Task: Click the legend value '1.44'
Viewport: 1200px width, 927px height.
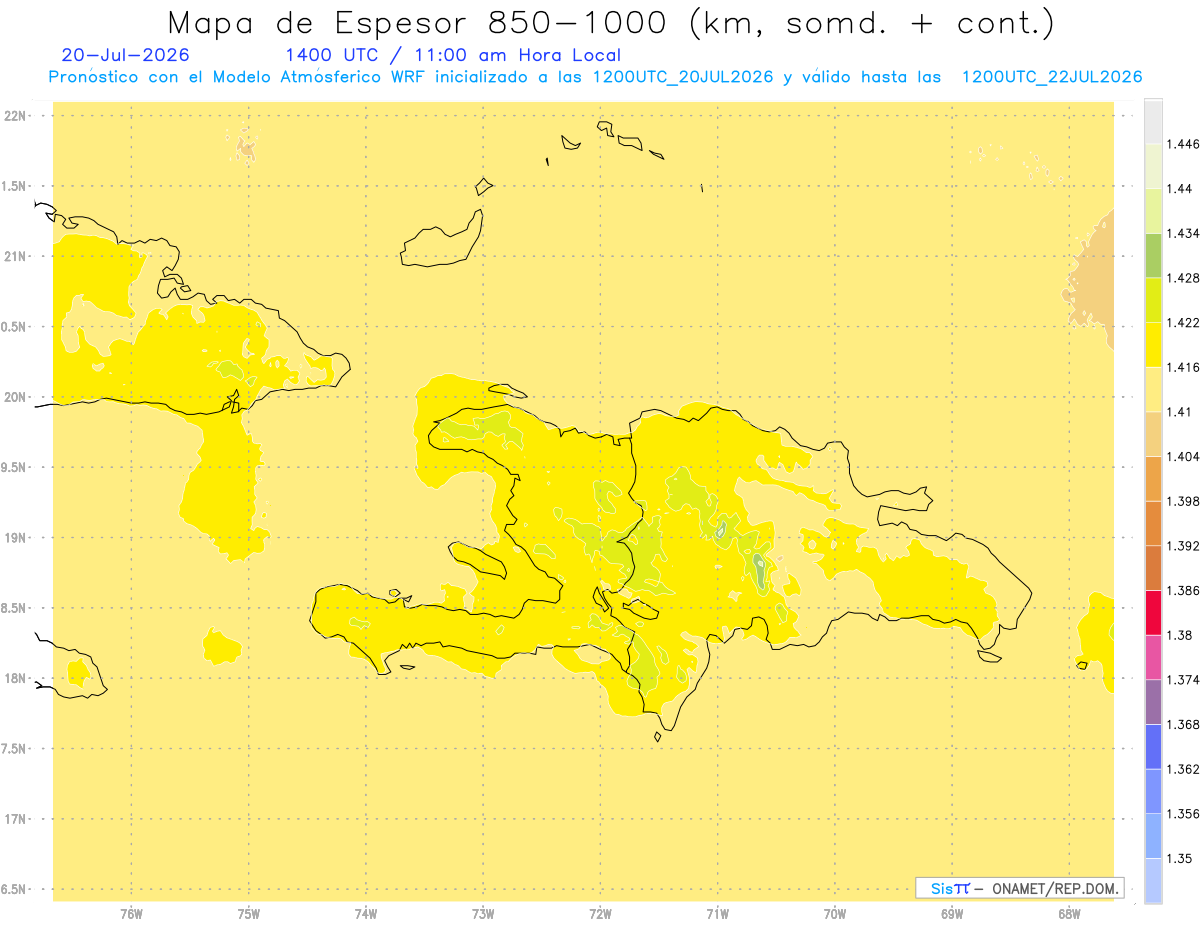Action: point(1182,188)
